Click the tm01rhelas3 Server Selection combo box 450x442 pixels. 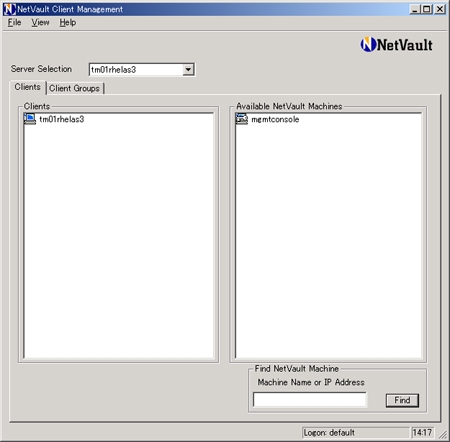142,69
